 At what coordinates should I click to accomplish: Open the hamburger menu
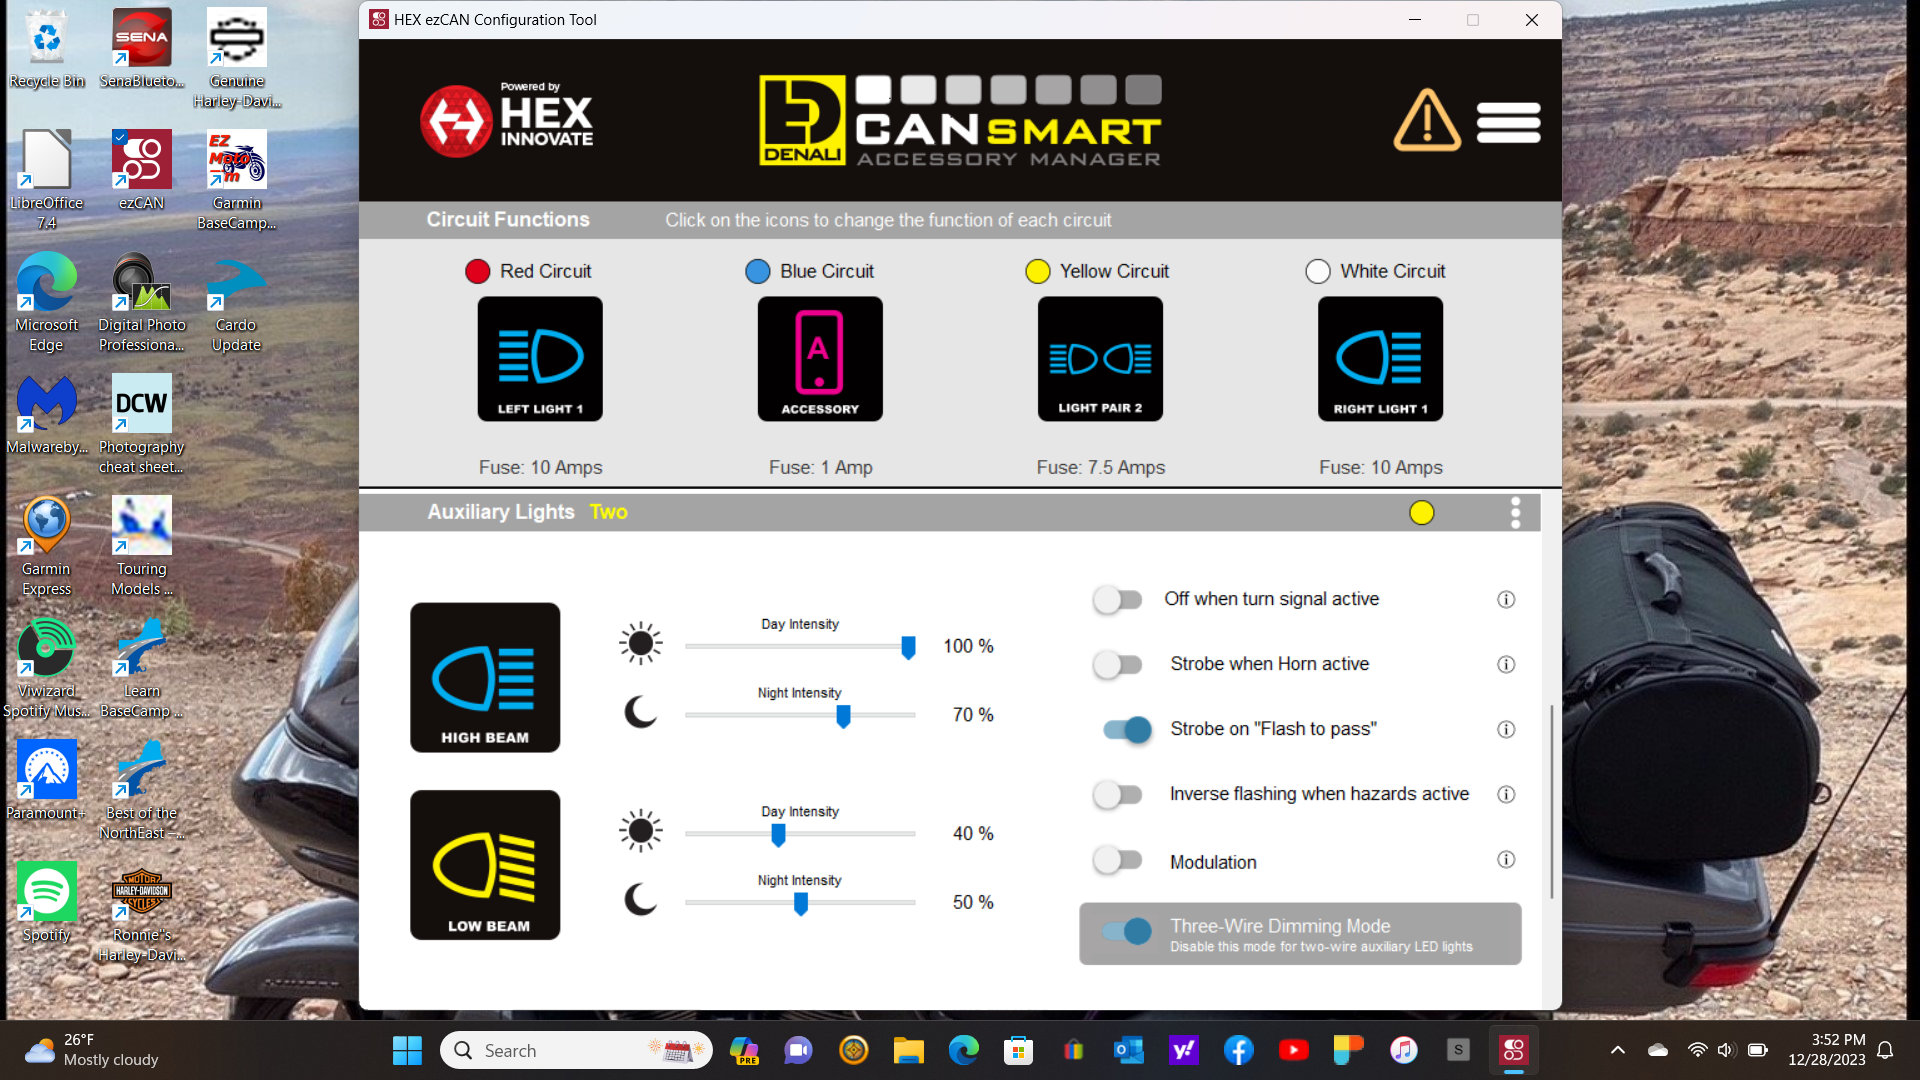tap(1508, 122)
